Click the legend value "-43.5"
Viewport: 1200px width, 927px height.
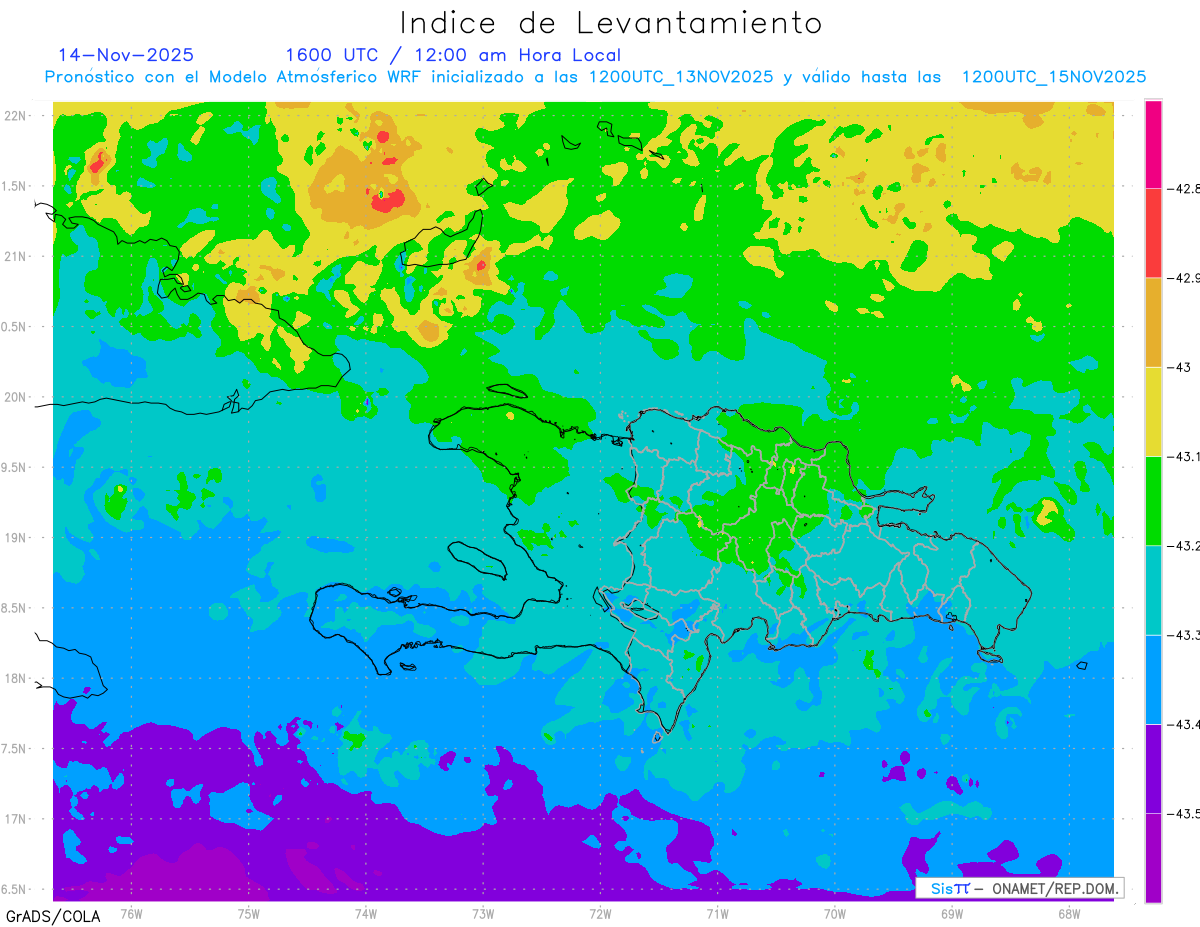[x=1184, y=813]
